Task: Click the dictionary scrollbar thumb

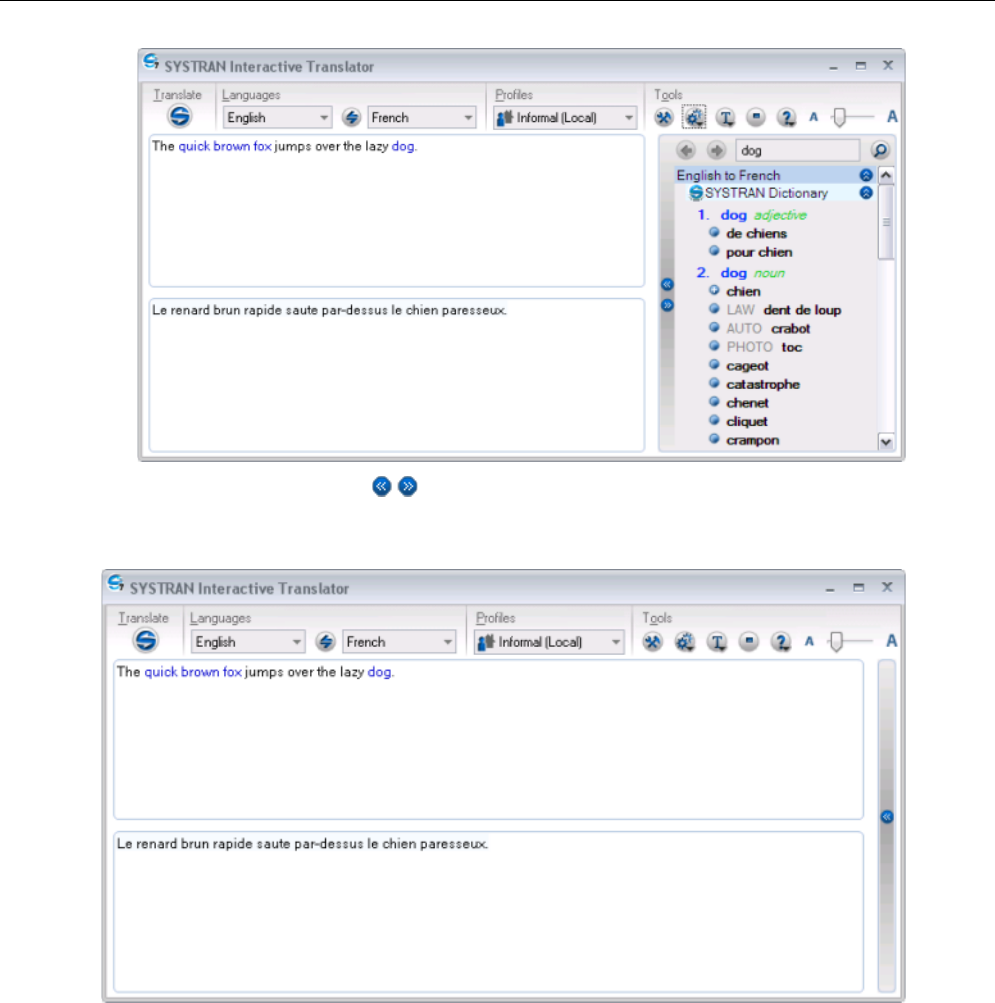Action: [x=886, y=222]
